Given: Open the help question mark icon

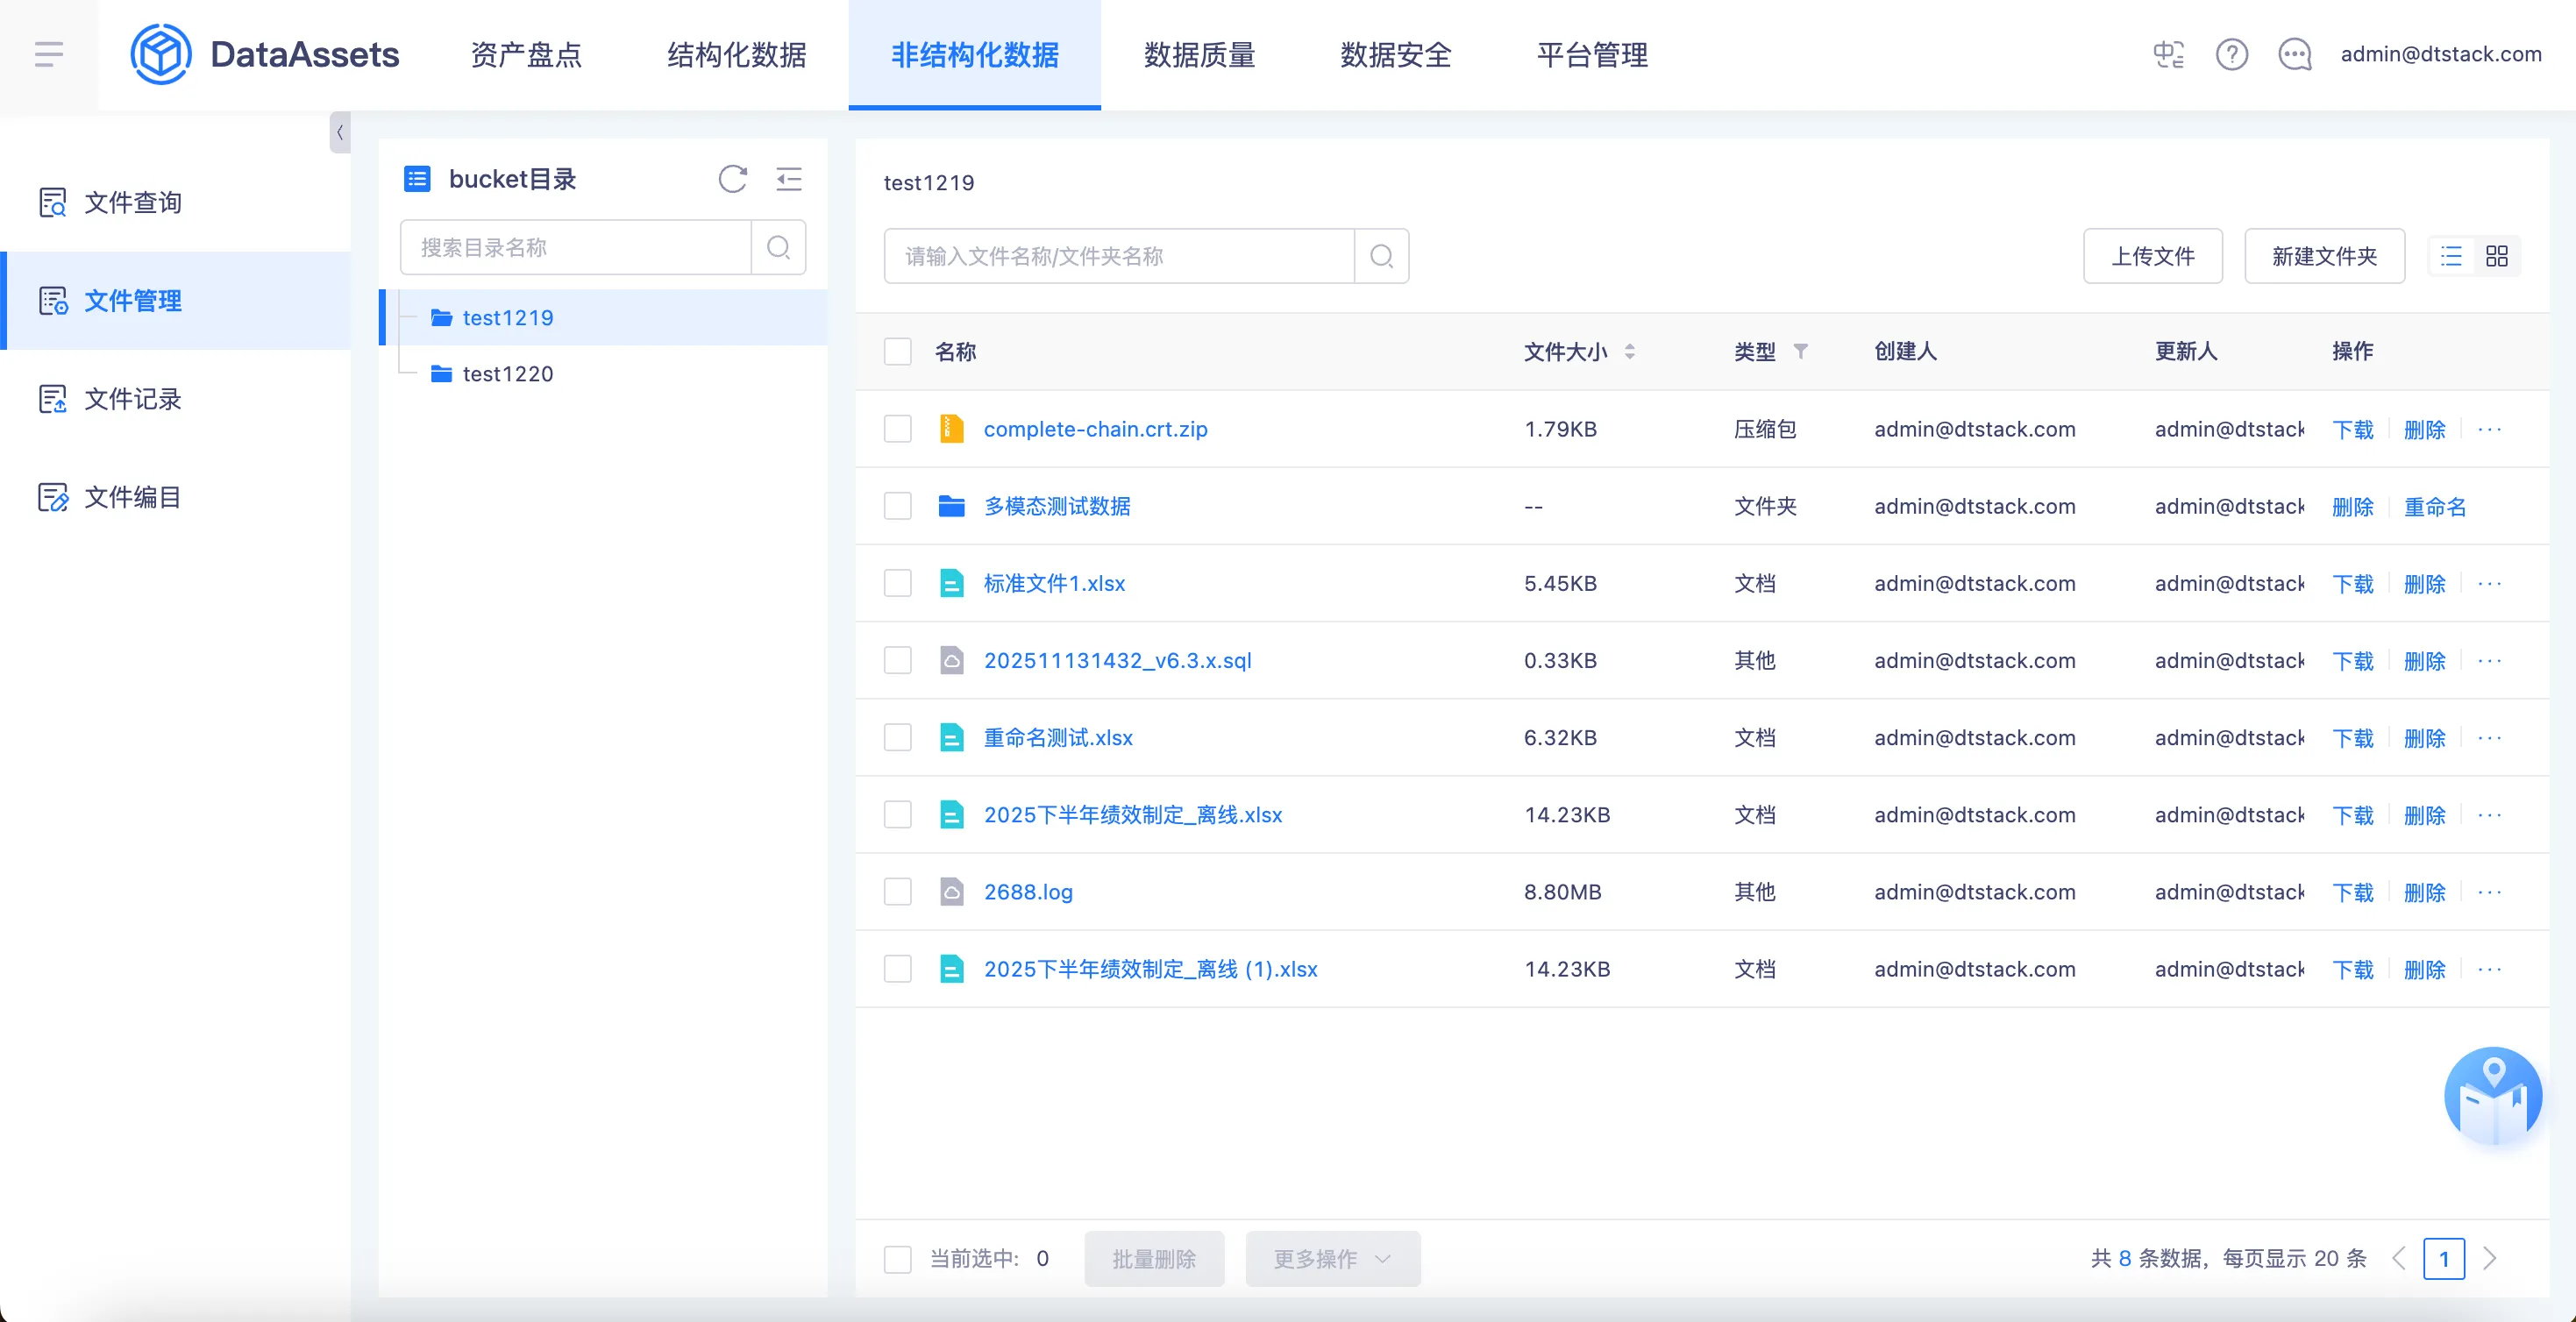Looking at the screenshot, I should tap(2232, 54).
